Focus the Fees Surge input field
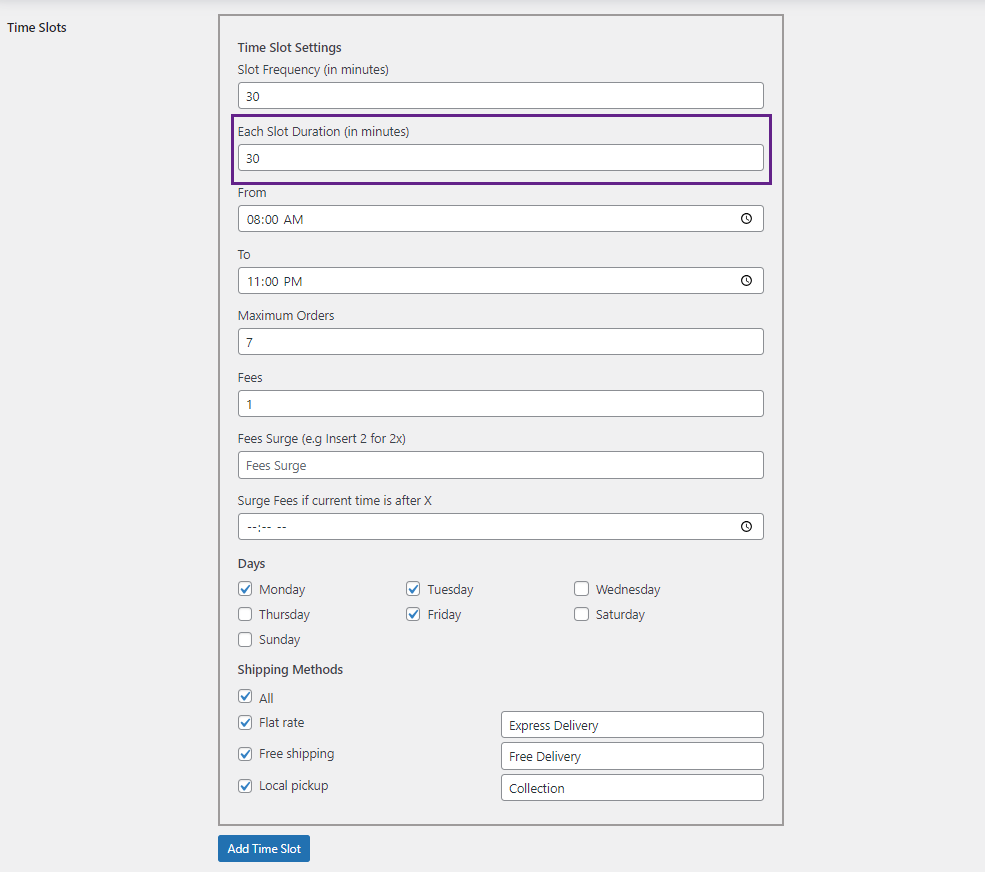The image size is (985, 872). click(501, 466)
